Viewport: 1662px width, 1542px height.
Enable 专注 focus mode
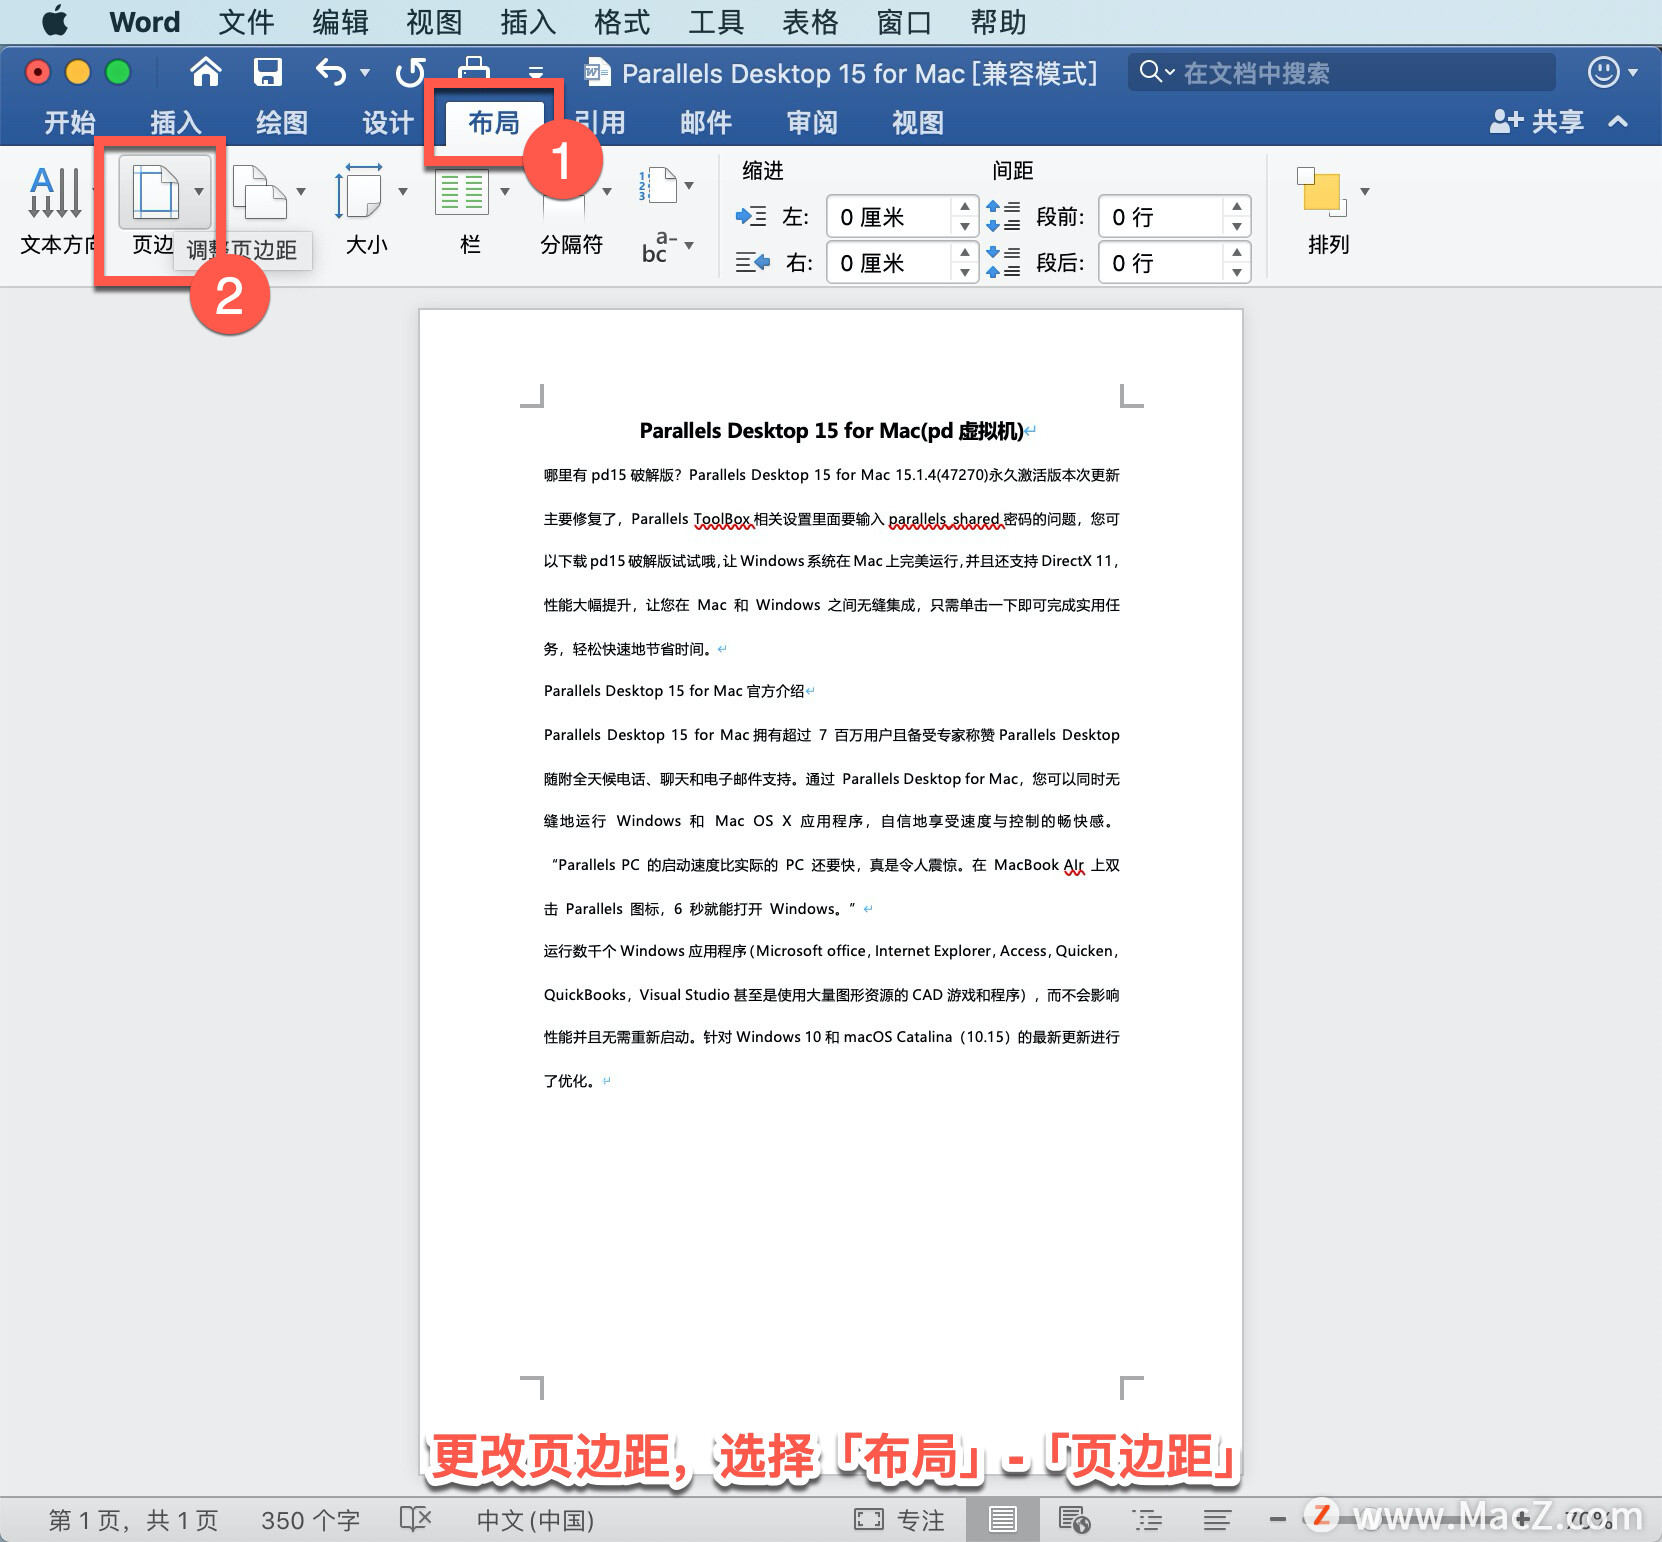click(x=899, y=1520)
